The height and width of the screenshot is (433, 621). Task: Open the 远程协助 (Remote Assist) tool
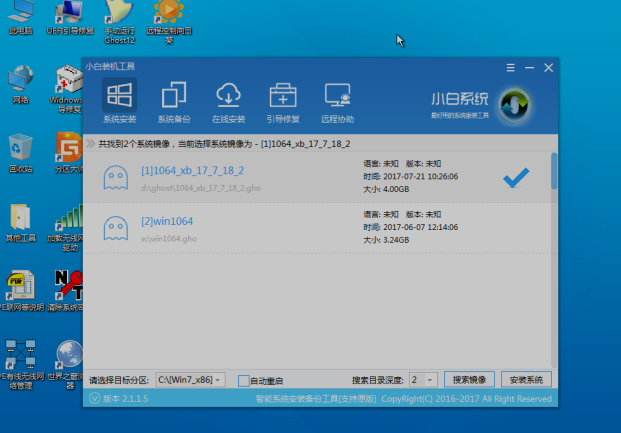(338, 102)
